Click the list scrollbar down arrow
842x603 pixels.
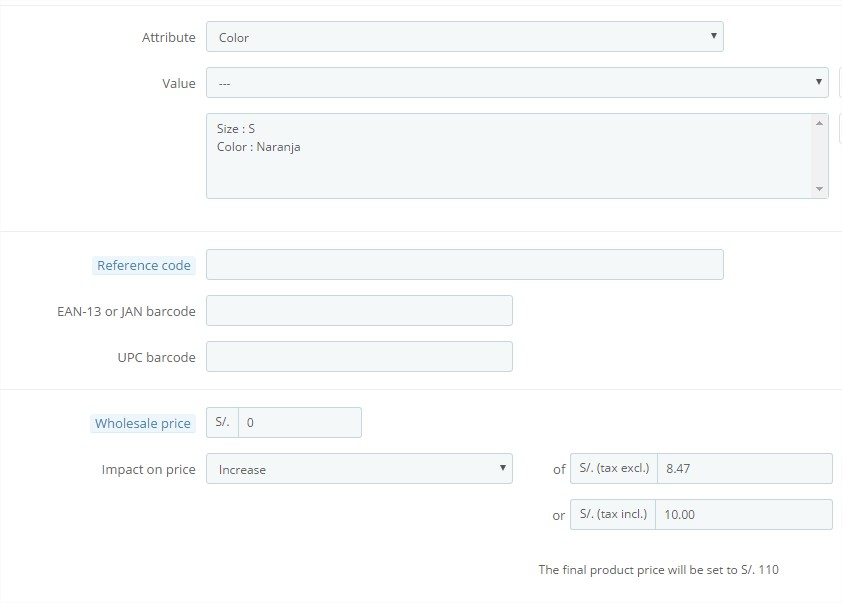tap(819, 188)
